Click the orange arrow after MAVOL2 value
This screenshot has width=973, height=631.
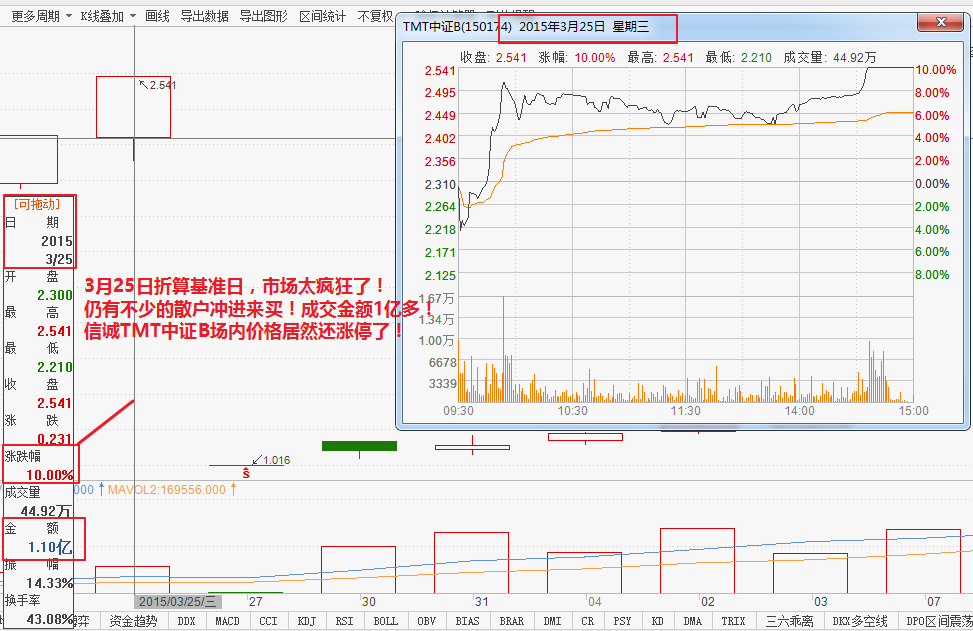pos(233,490)
